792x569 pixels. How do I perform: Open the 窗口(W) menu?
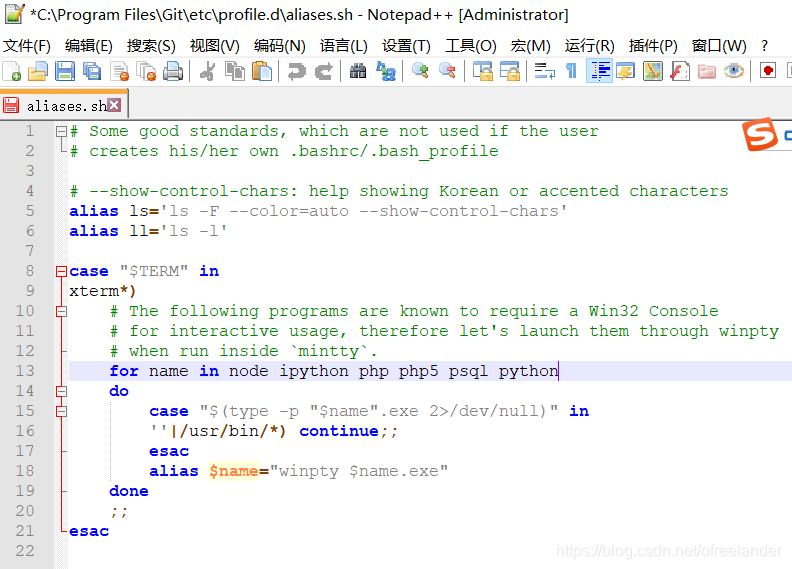(x=719, y=46)
